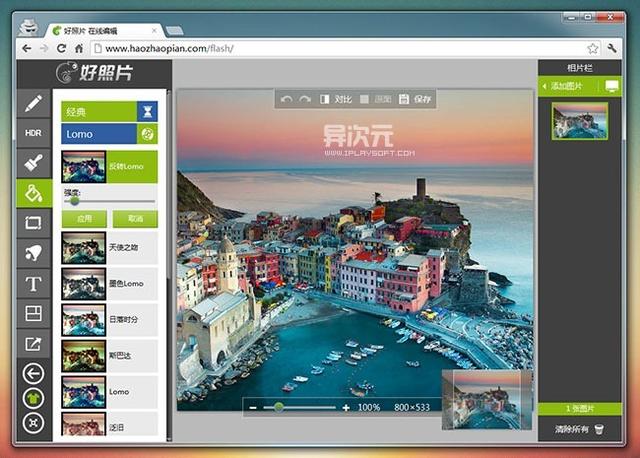
Task: Click the export share icon
Action: [x=34, y=343]
